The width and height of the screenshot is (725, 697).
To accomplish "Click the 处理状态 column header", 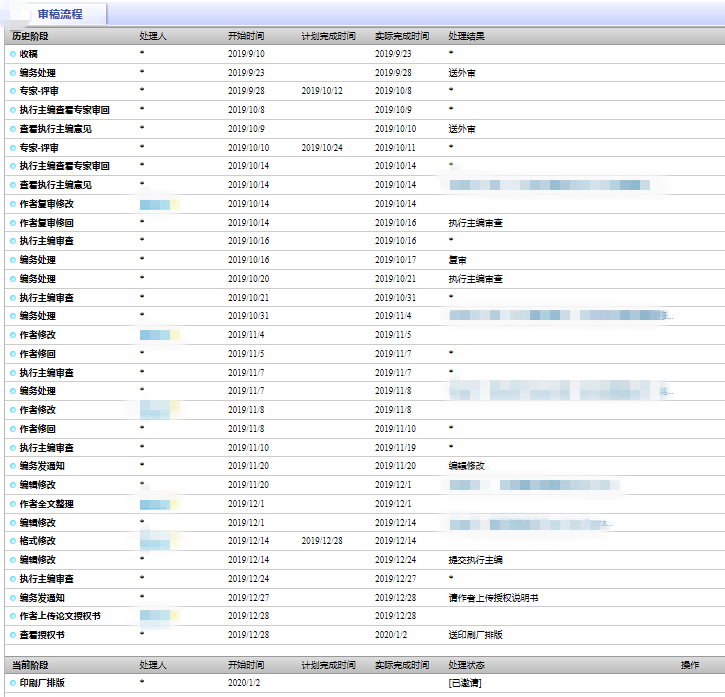I will click(x=466, y=665).
